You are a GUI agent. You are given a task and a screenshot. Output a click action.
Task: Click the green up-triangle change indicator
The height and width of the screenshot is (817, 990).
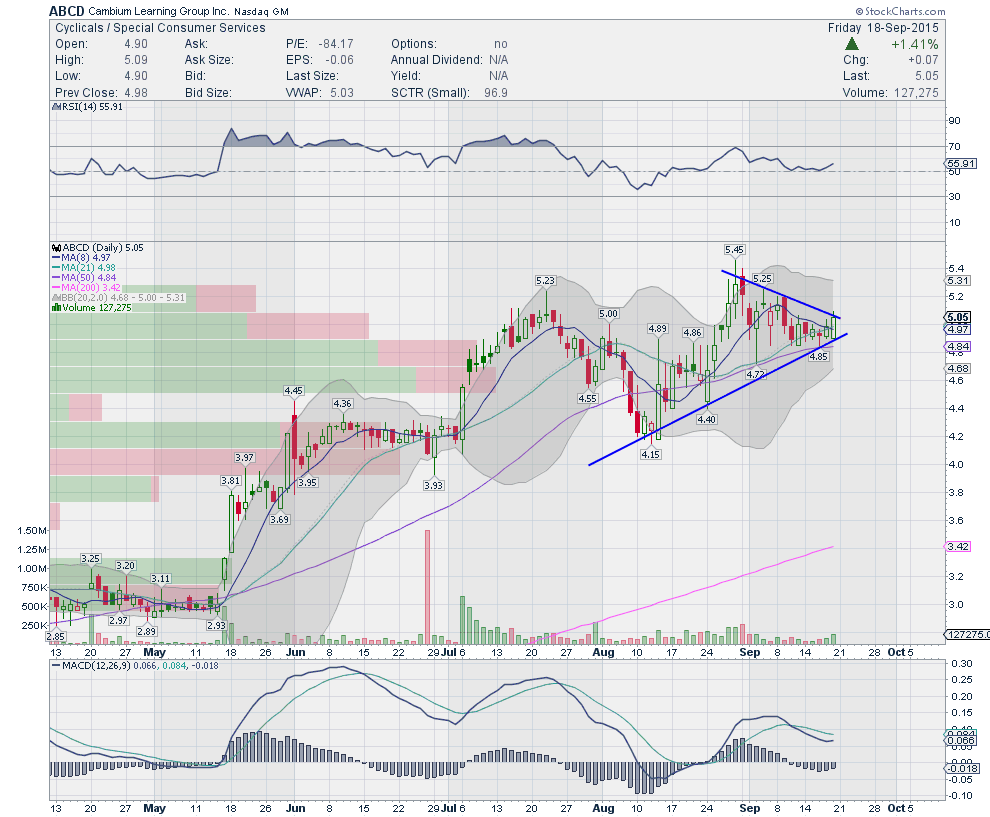tap(852, 44)
